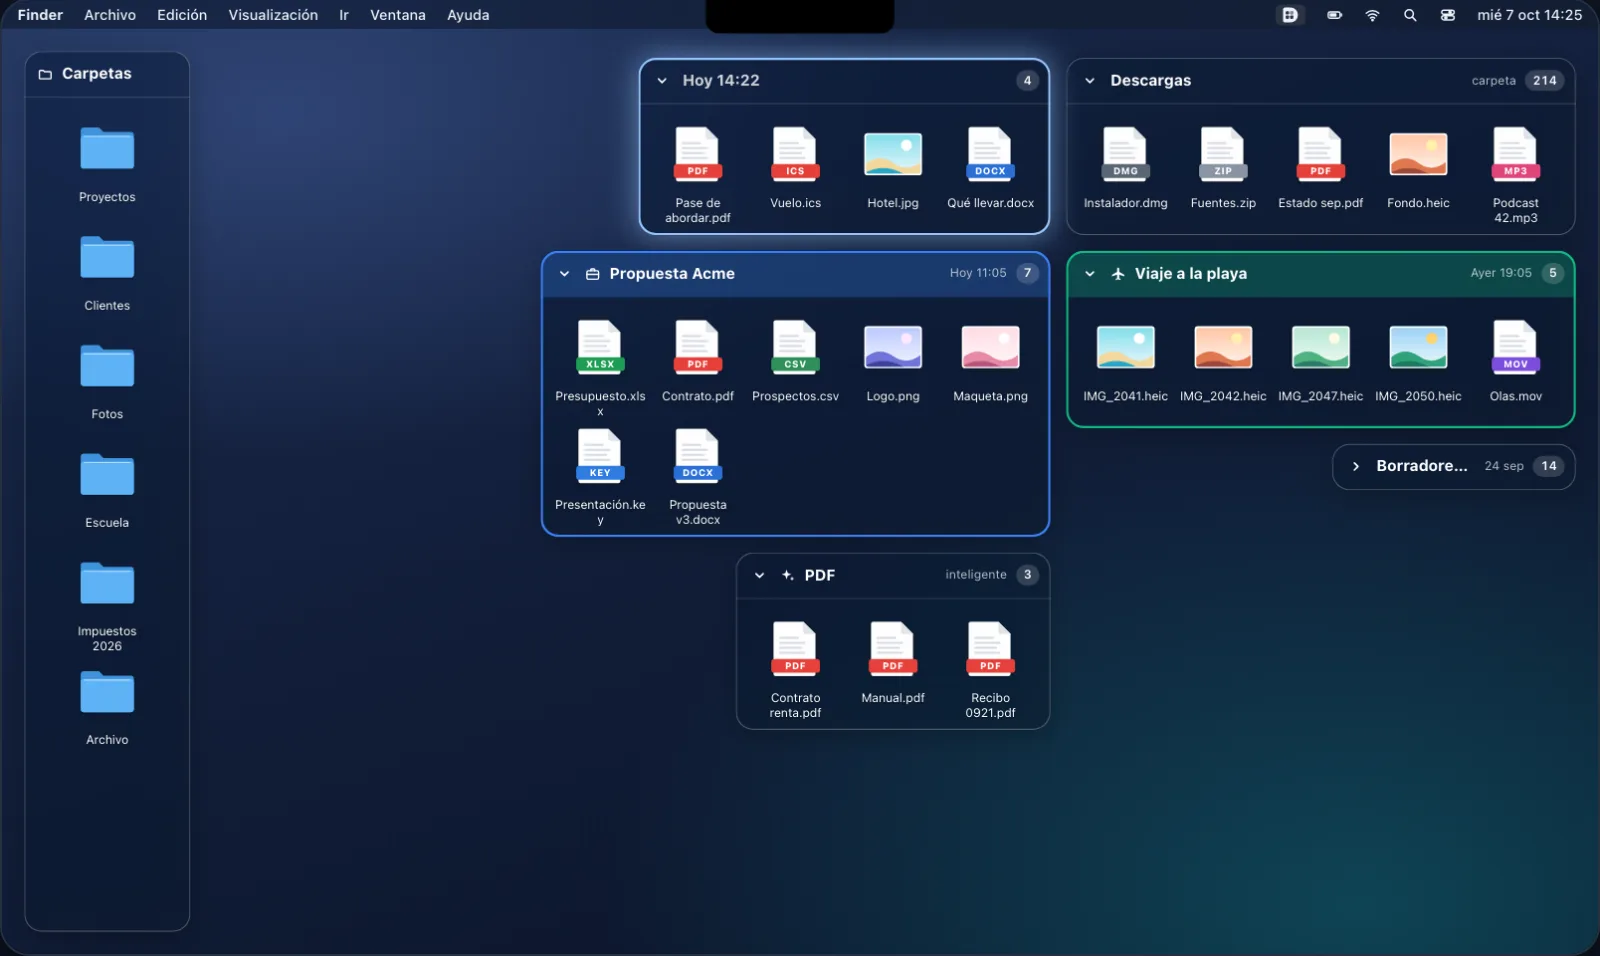The width and height of the screenshot is (1600, 956).
Task: Expand the Borradores stack
Action: point(1356,466)
